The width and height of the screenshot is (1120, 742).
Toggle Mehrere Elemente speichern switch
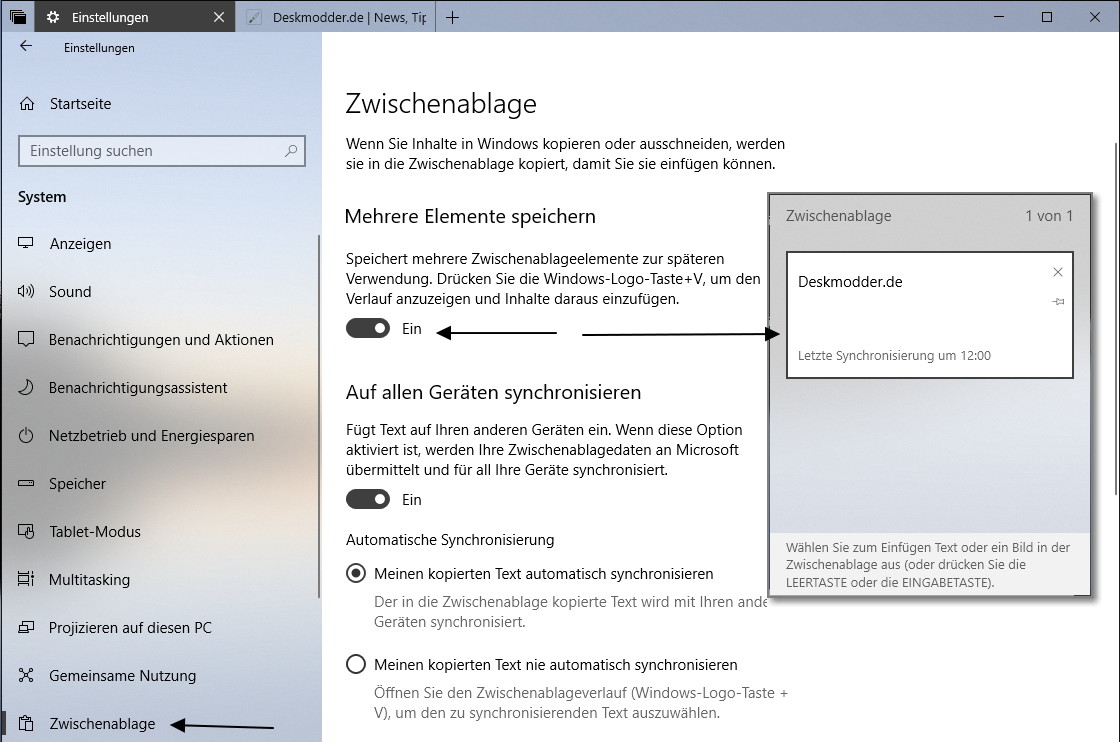[368, 329]
